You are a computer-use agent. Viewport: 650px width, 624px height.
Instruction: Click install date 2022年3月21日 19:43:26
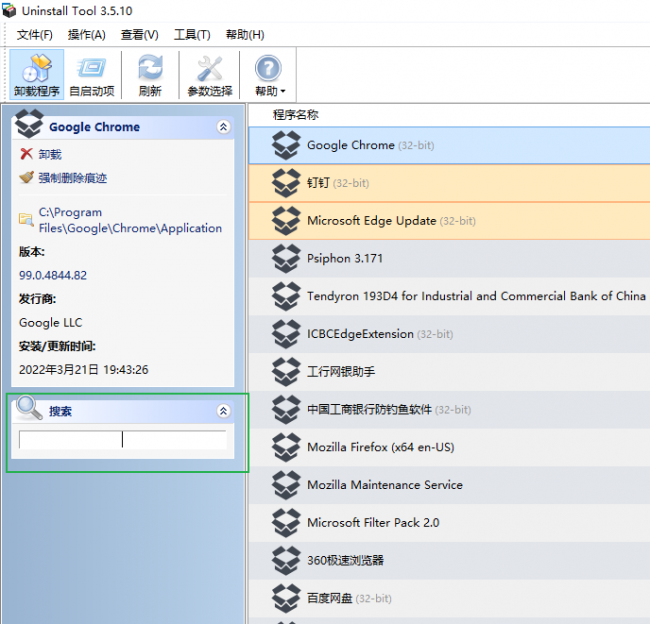point(84,369)
